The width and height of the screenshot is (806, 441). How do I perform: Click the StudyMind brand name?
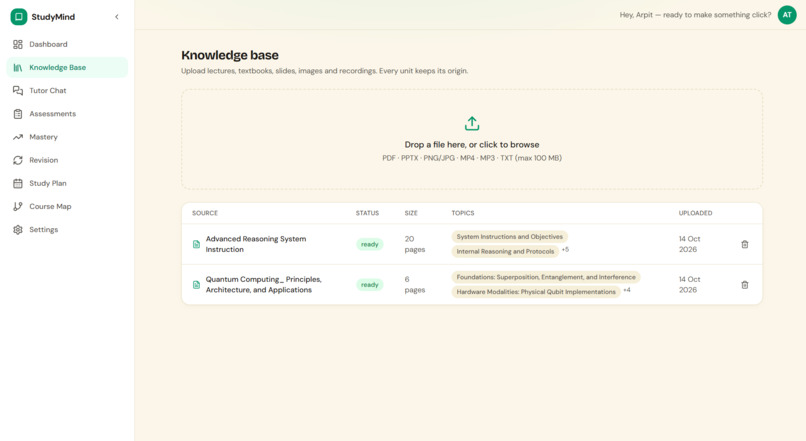(53, 17)
